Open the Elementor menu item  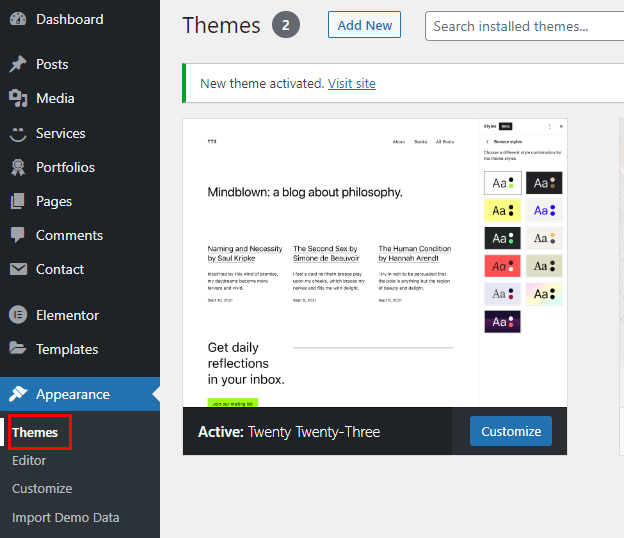tap(80, 315)
